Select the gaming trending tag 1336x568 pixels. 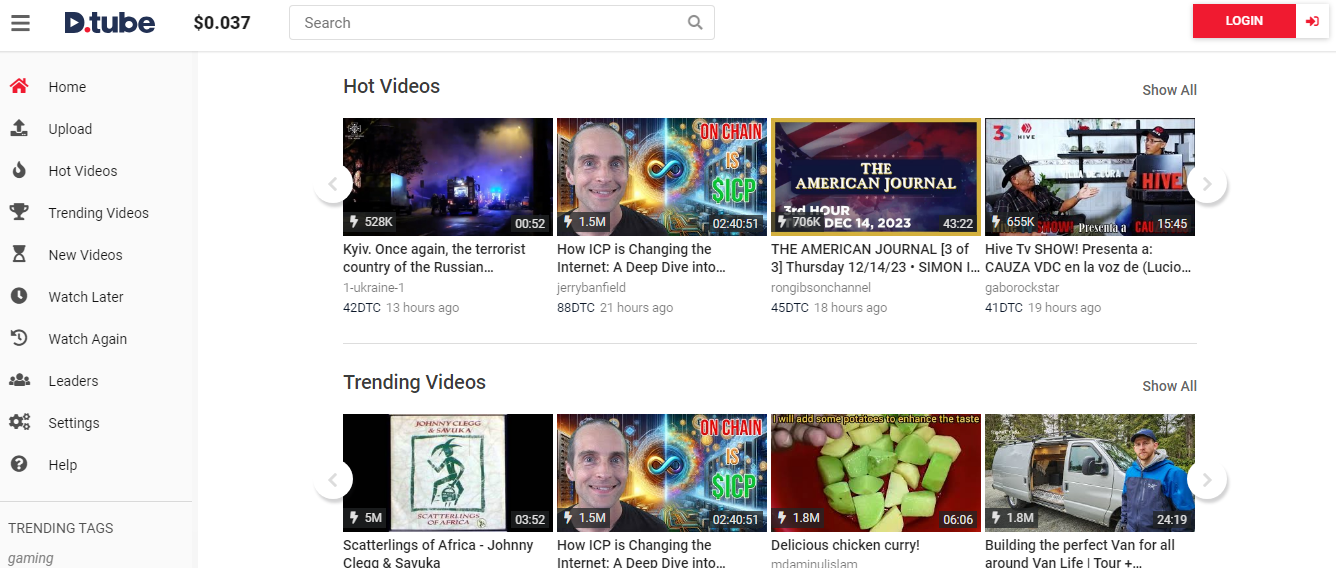31,558
